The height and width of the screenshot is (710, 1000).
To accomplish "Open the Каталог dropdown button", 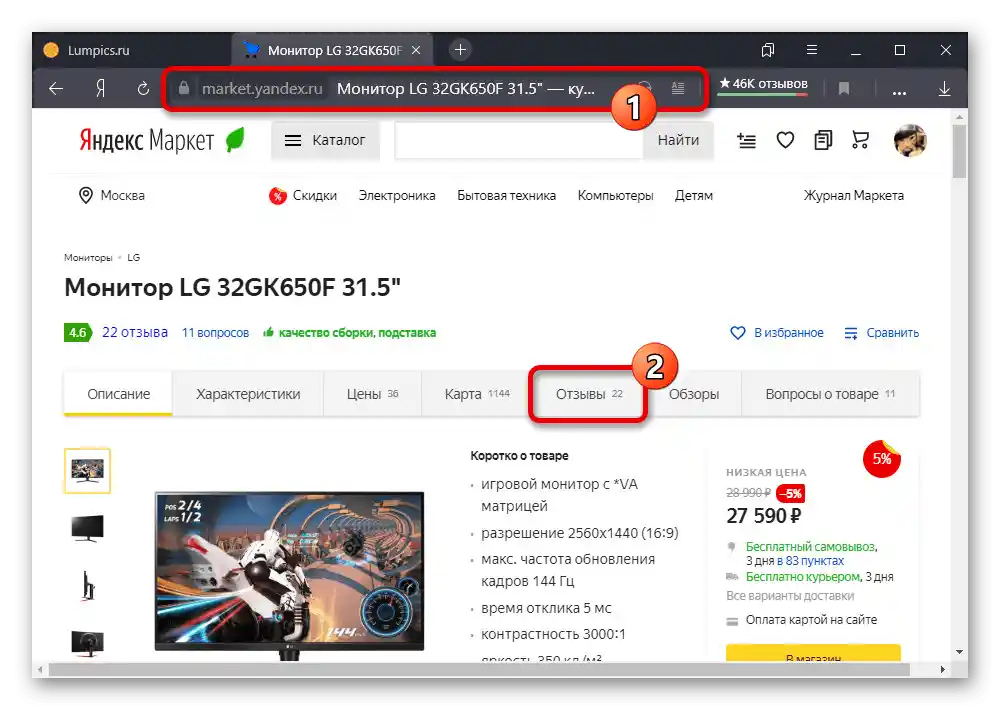I will pos(325,140).
